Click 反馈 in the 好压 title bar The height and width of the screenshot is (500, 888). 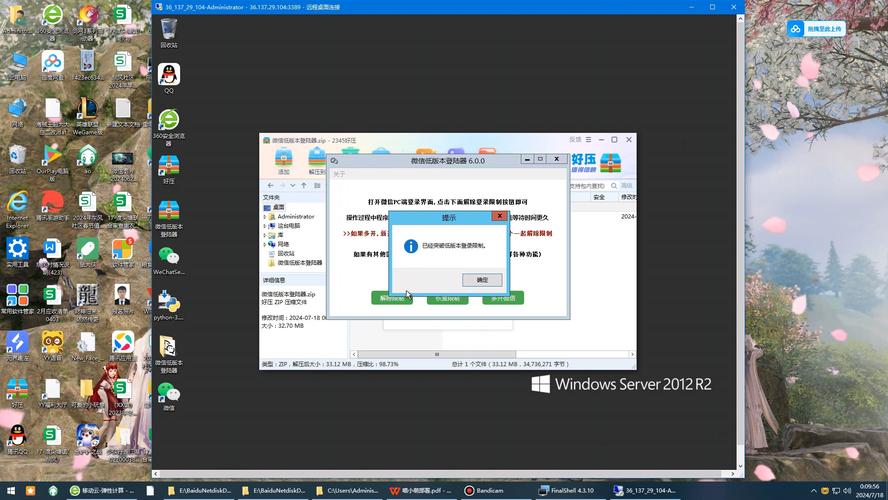(575, 139)
